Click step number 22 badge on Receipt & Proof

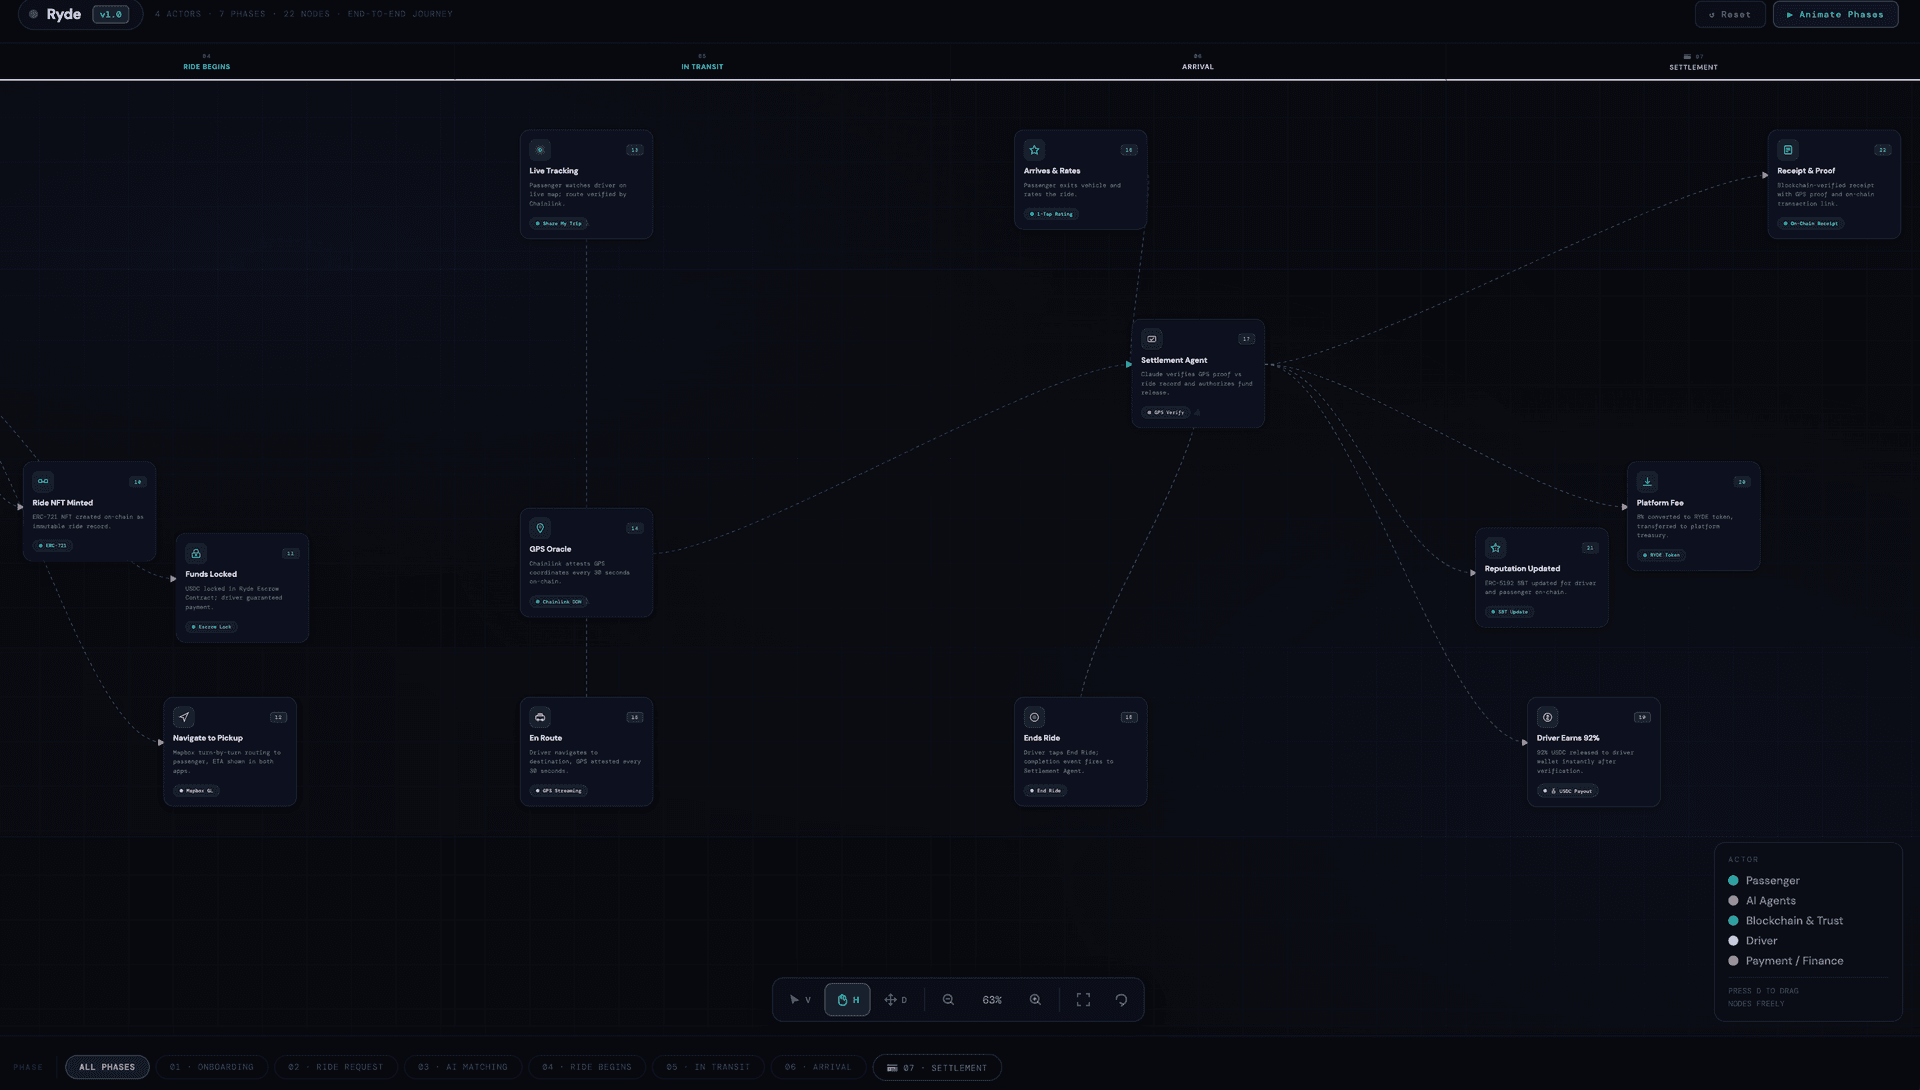(1882, 150)
